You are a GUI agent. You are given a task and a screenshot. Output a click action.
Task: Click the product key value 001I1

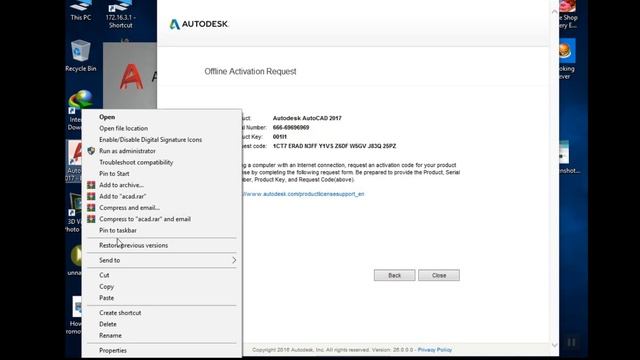click(280, 137)
